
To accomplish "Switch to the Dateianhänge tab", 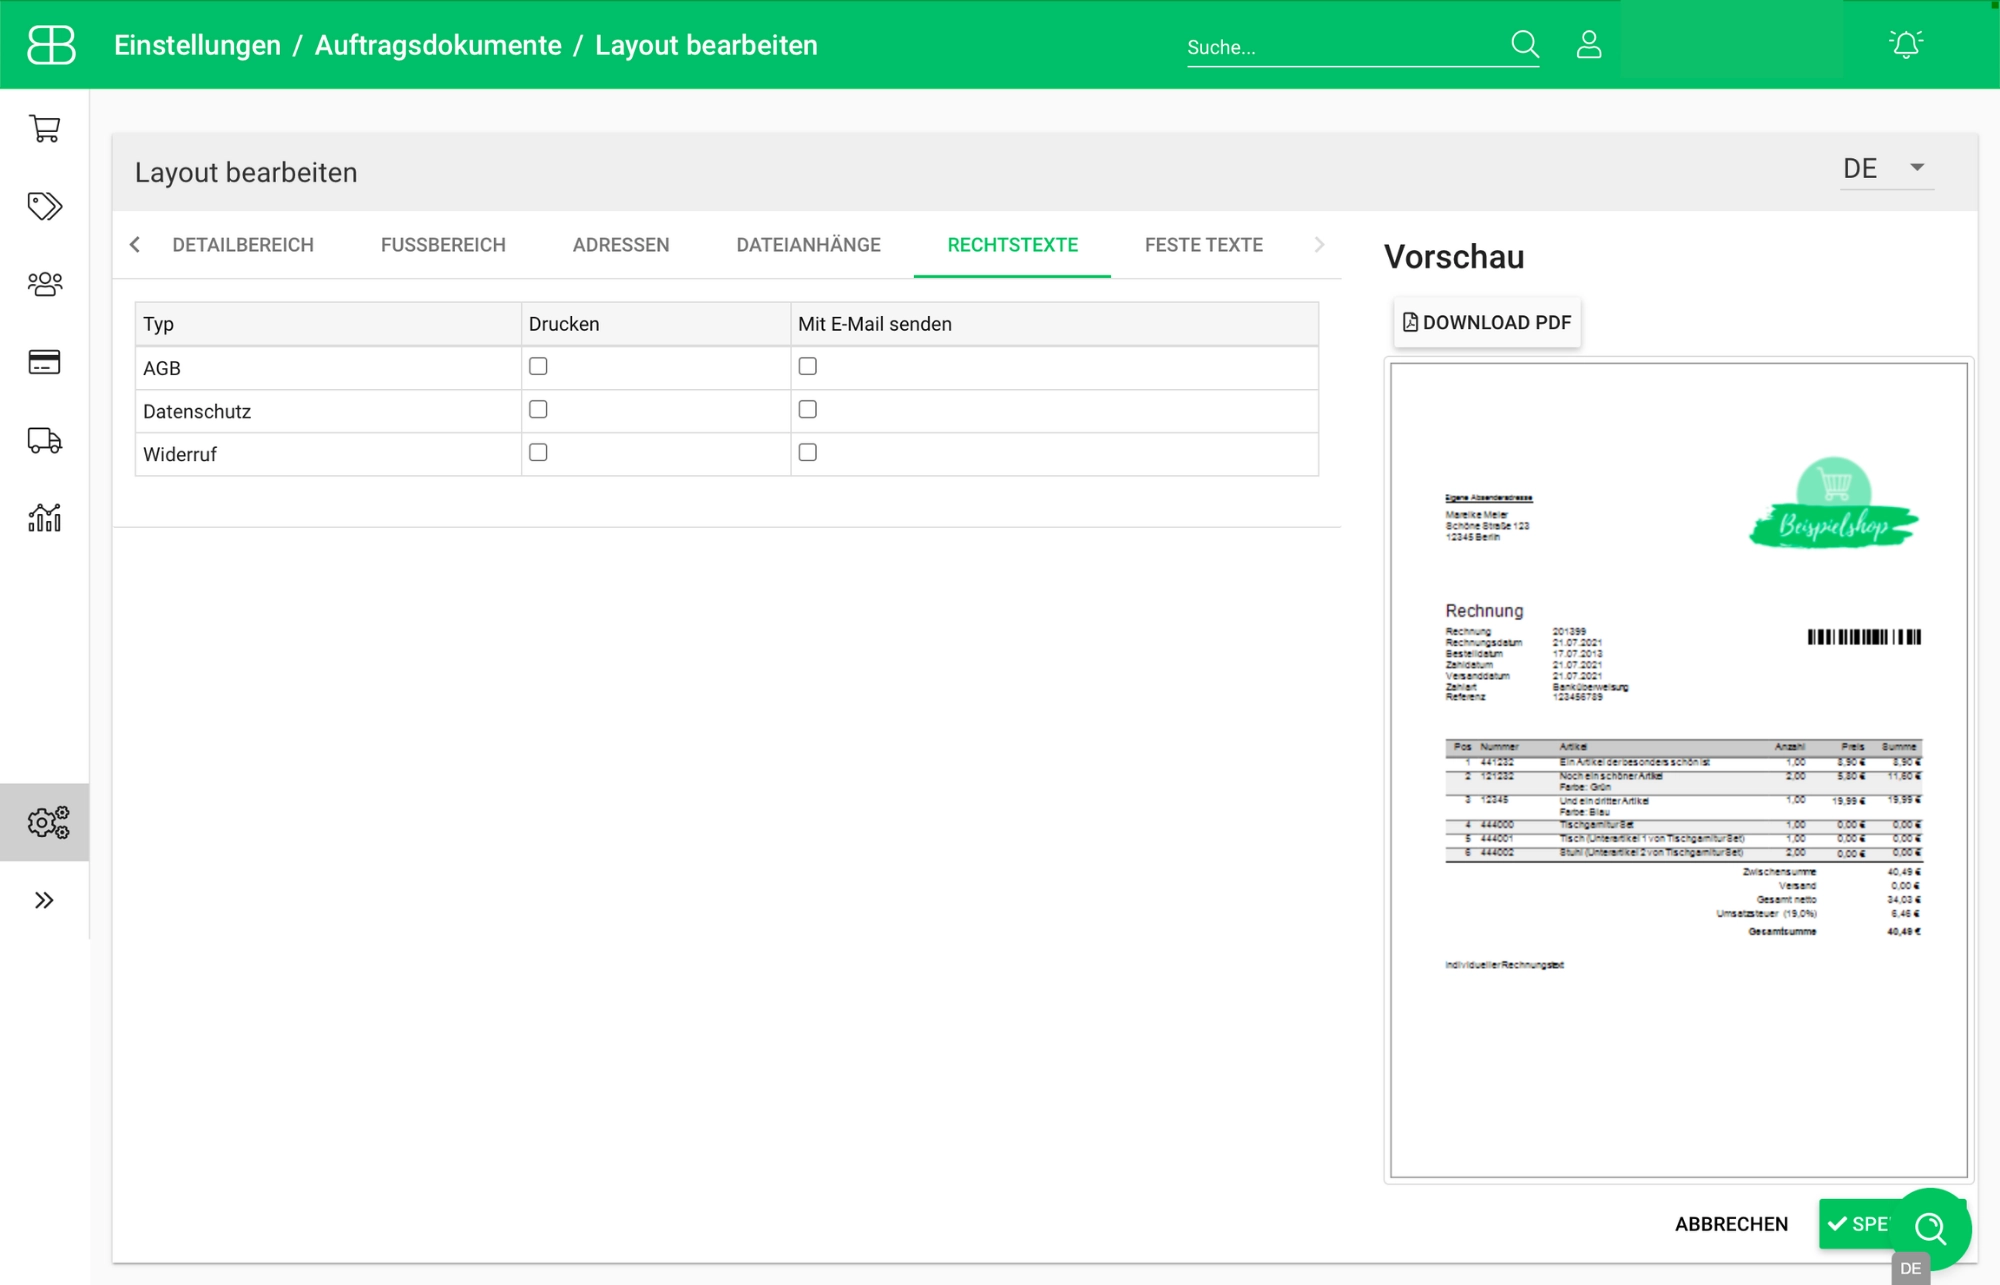I will [x=808, y=245].
